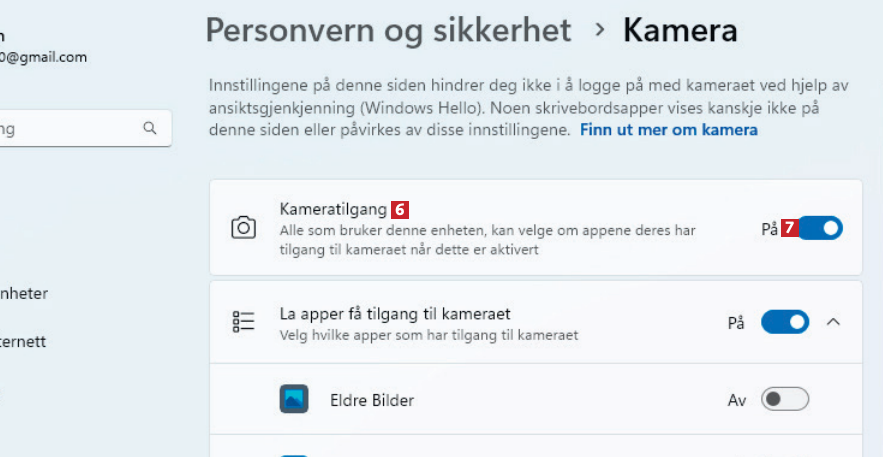Click the camera icon beside Kameratilgang
Viewport: 883px width, 457px height.
(x=243, y=228)
